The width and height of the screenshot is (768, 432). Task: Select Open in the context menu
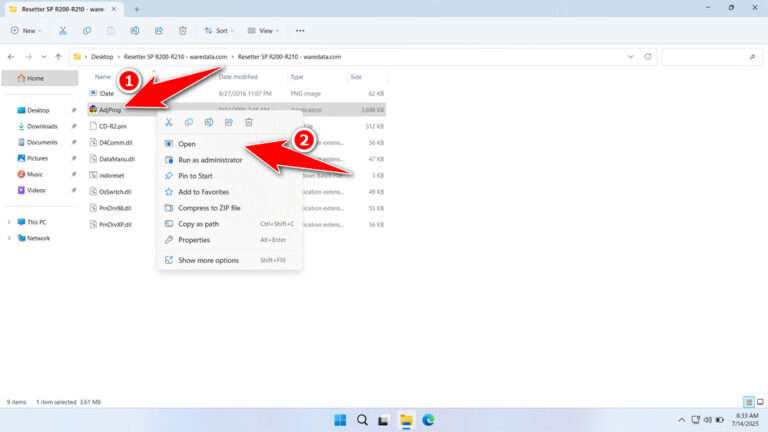click(187, 144)
